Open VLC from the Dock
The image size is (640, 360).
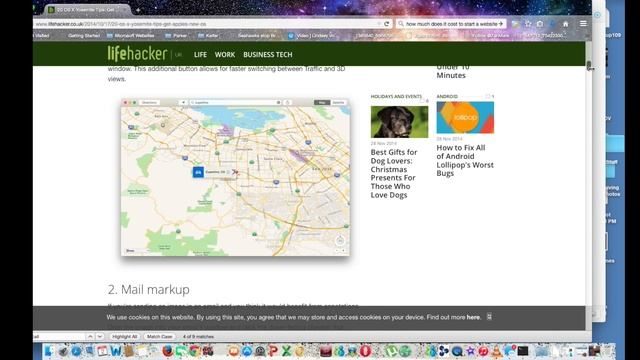[497, 351]
